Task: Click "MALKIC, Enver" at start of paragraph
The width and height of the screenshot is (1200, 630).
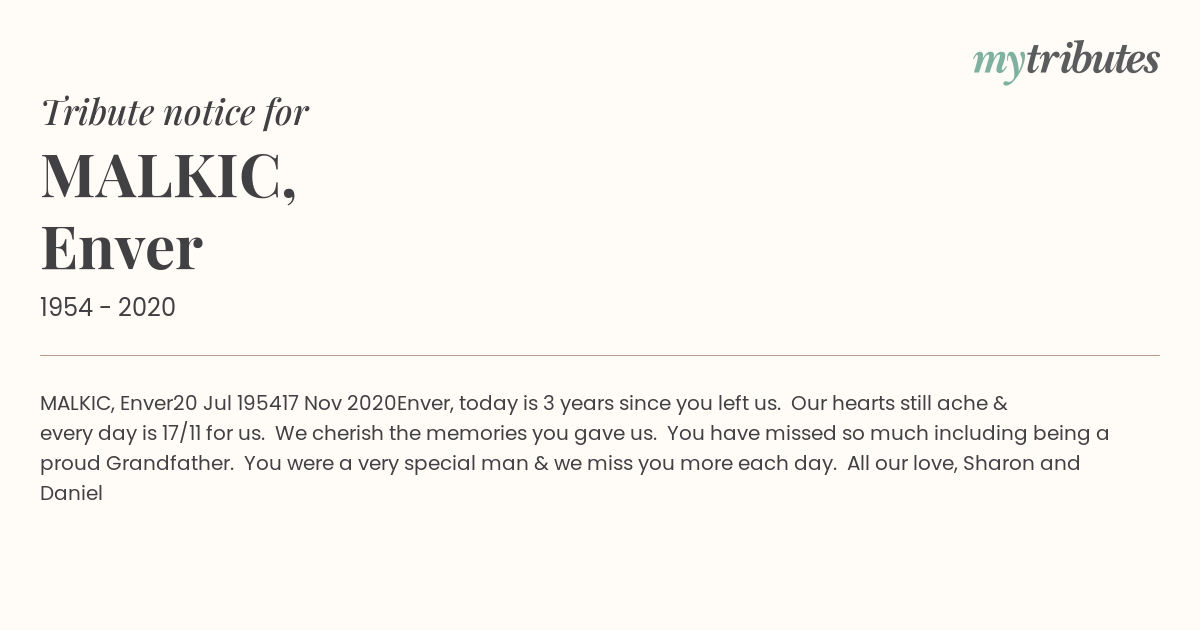Action: pos(106,404)
